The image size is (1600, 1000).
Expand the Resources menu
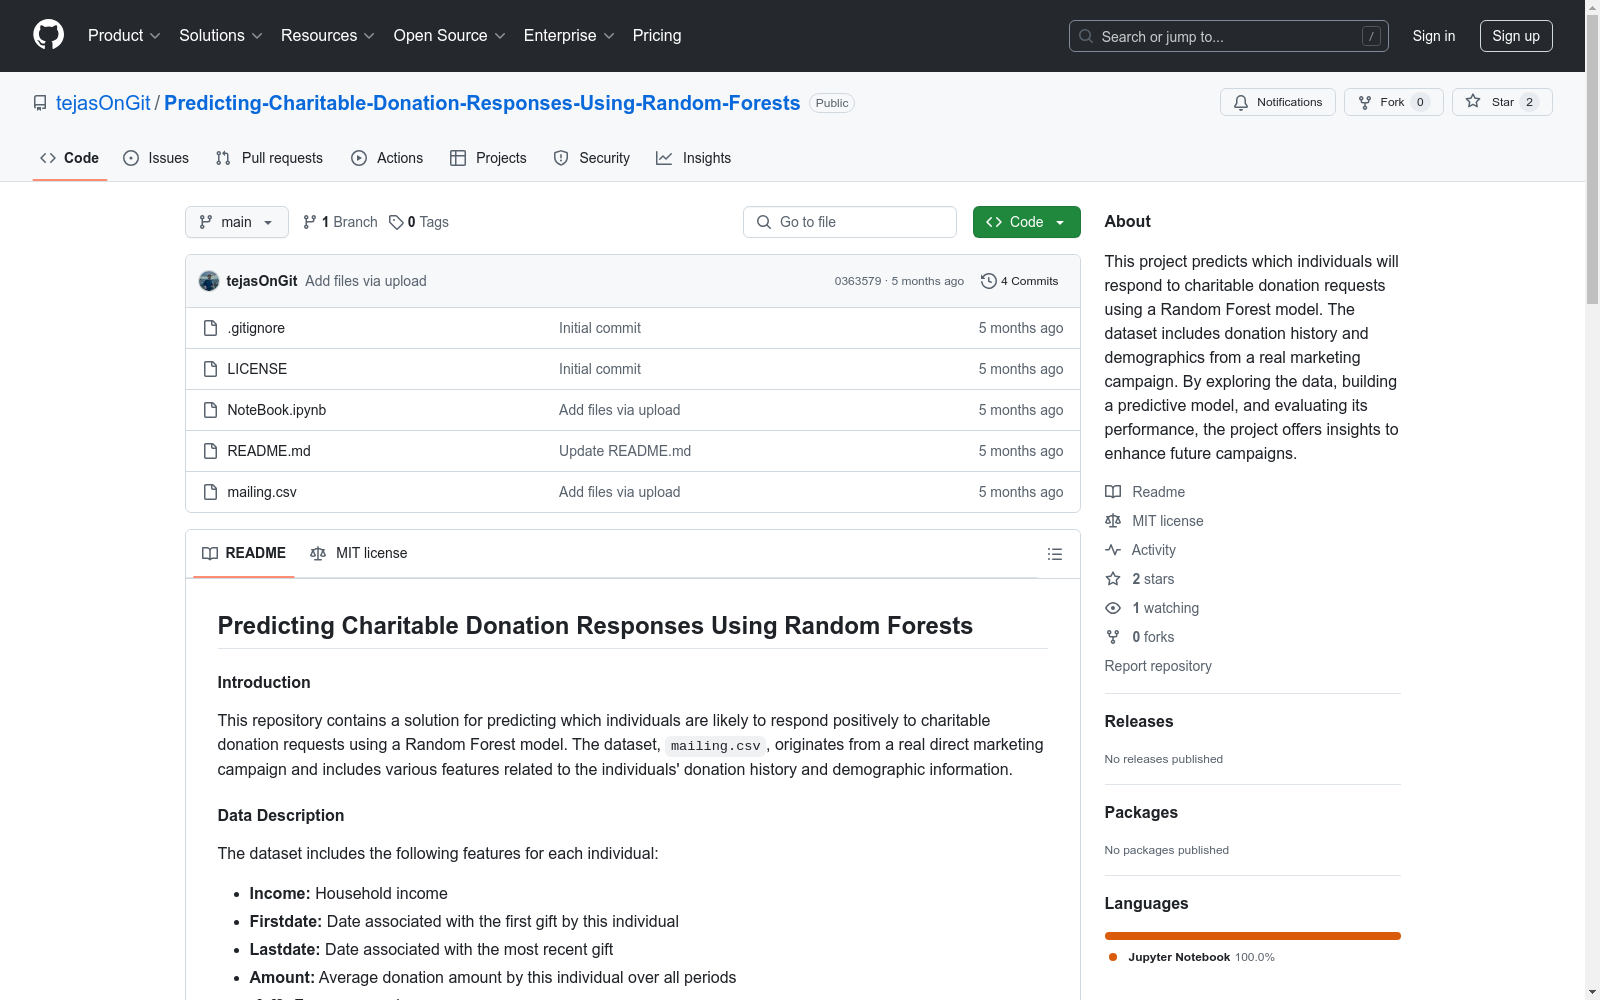click(x=328, y=36)
